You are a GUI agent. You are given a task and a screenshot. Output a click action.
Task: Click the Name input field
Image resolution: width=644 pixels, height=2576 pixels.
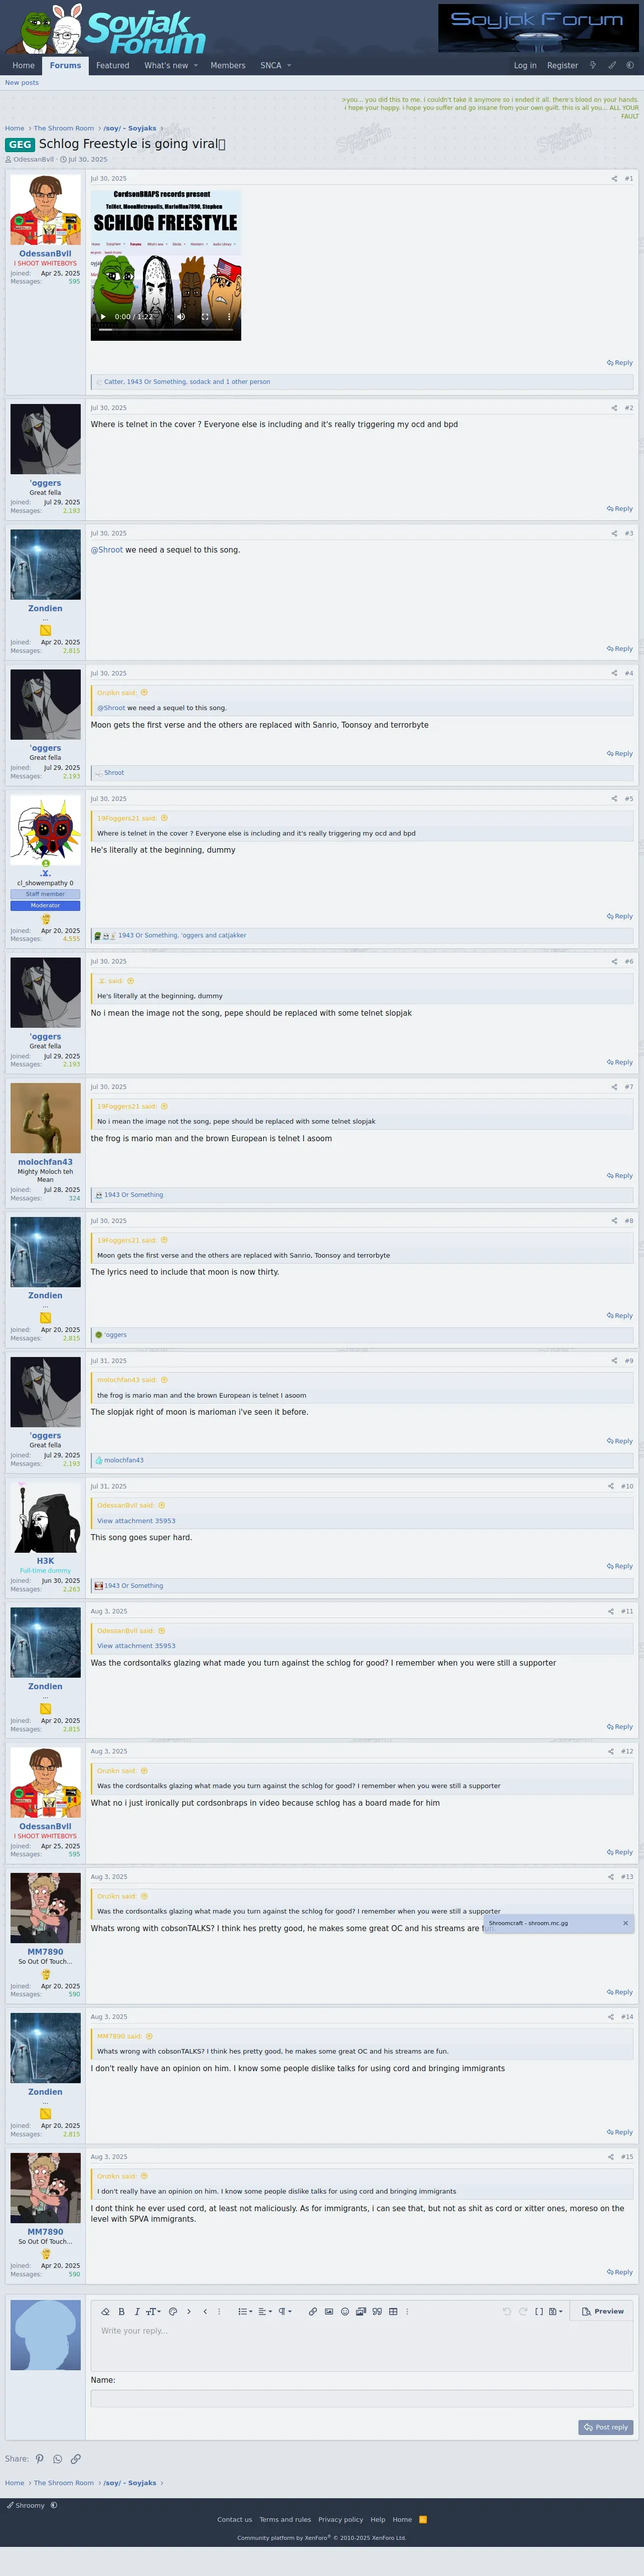coord(362,2398)
